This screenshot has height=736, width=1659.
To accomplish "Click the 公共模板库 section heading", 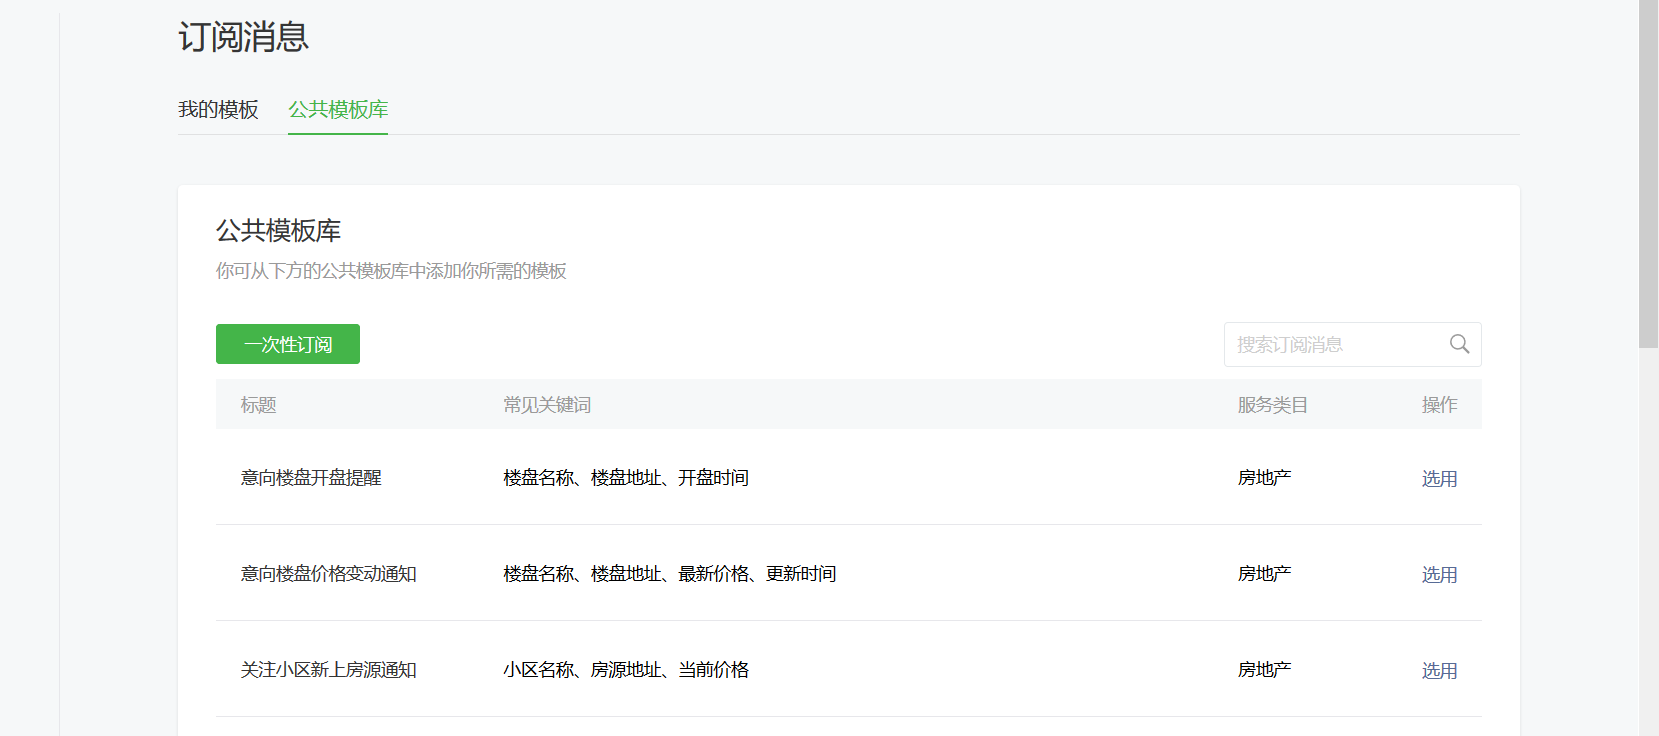I will pyautogui.click(x=278, y=231).
